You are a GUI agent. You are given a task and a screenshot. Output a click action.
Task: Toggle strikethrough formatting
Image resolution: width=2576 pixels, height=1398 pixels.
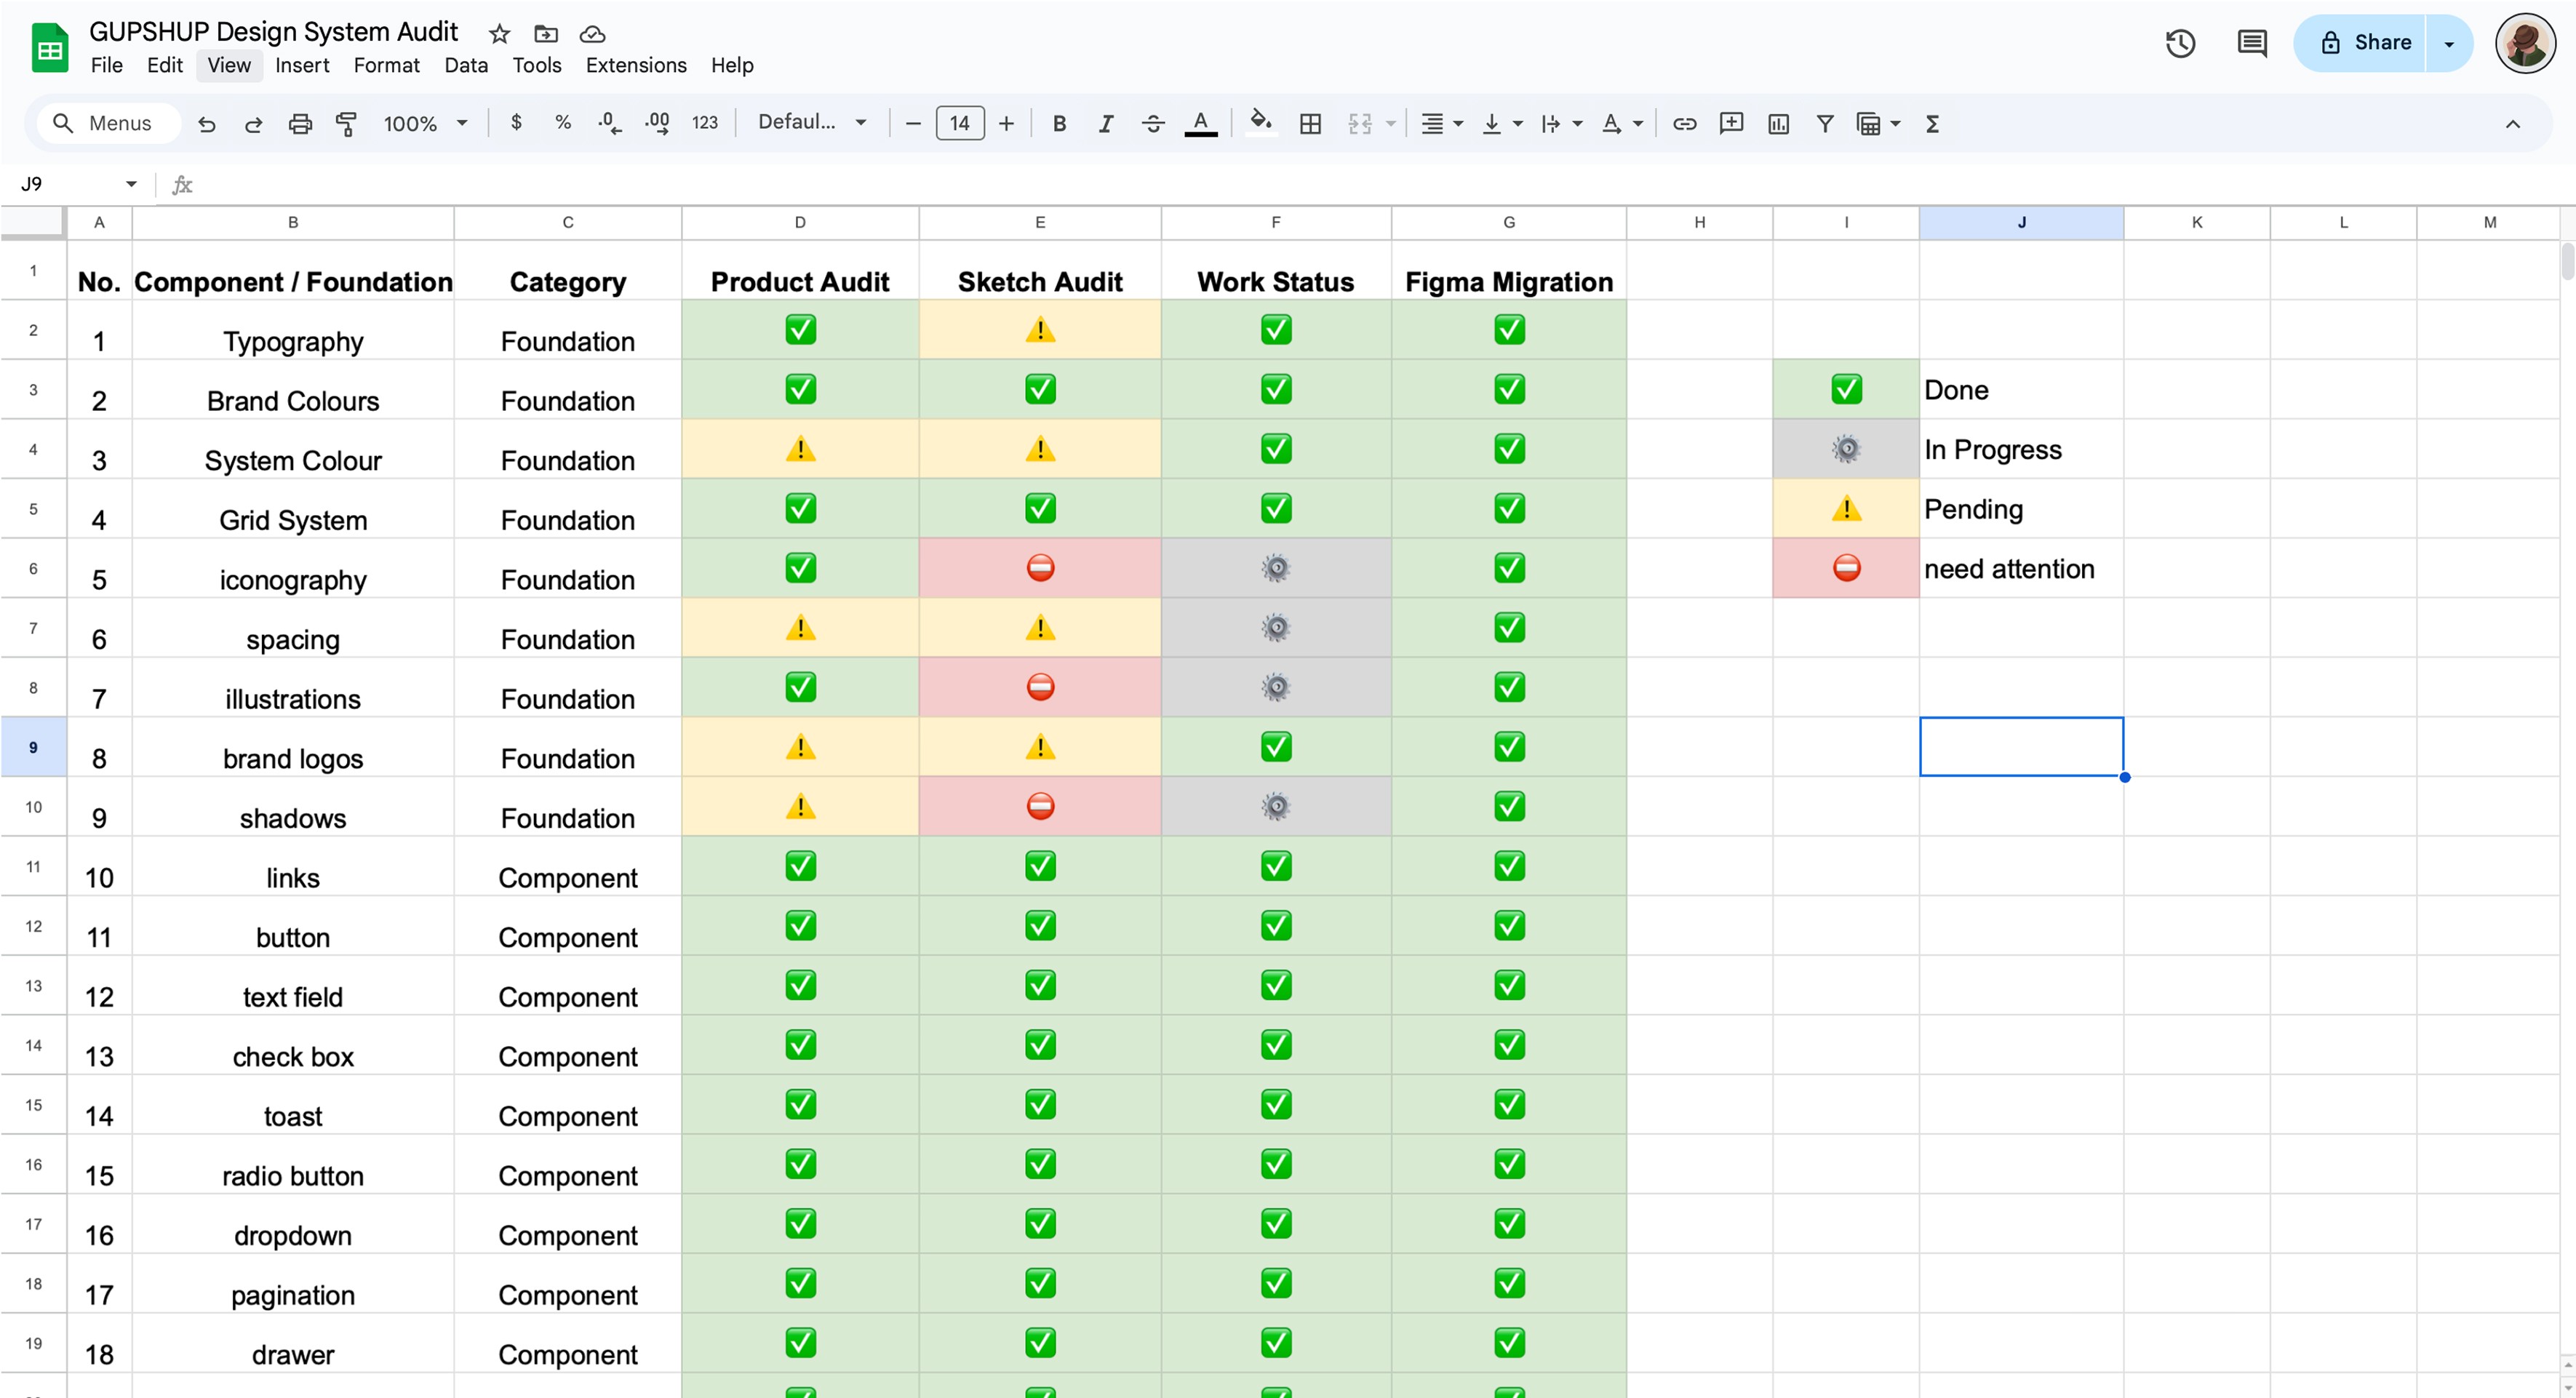tap(1153, 124)
